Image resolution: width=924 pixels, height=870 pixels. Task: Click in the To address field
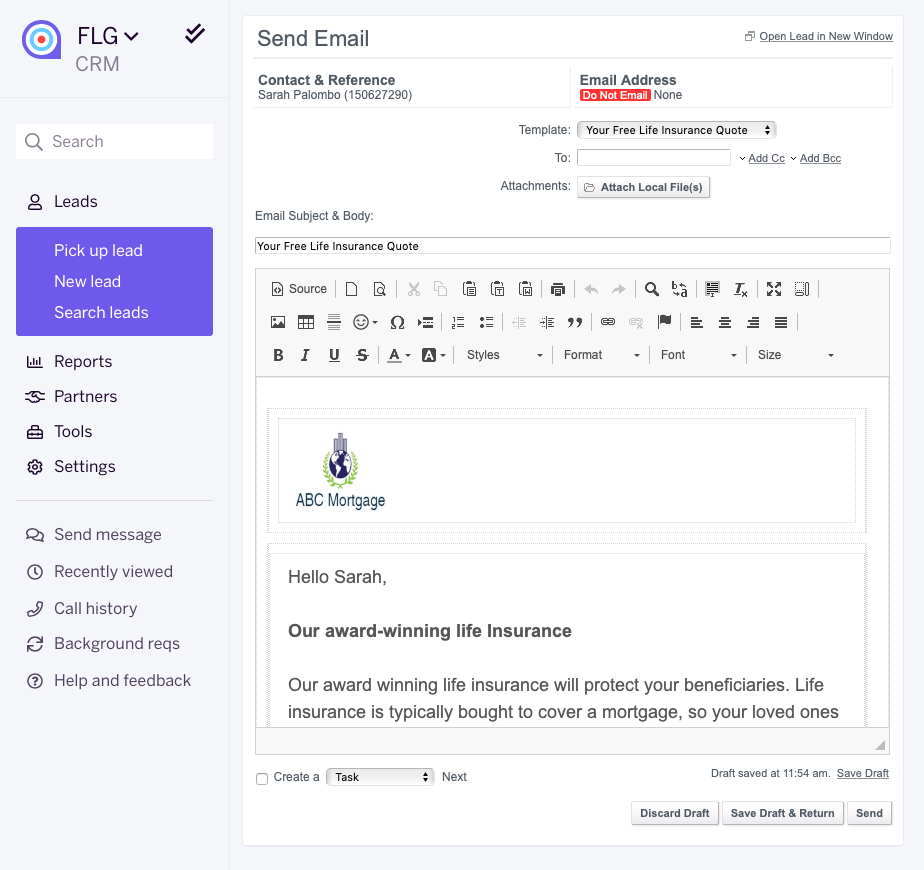[654, 157]
